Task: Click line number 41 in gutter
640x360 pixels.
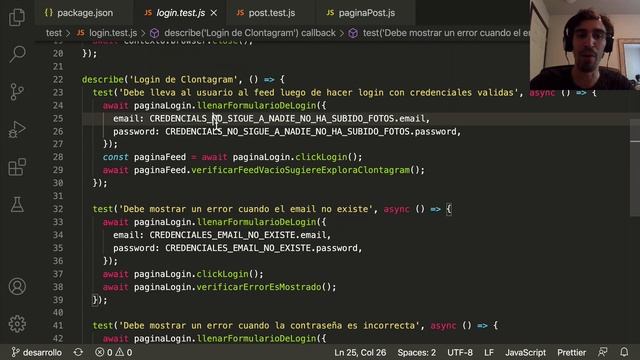Action: (x=58, y=326)
